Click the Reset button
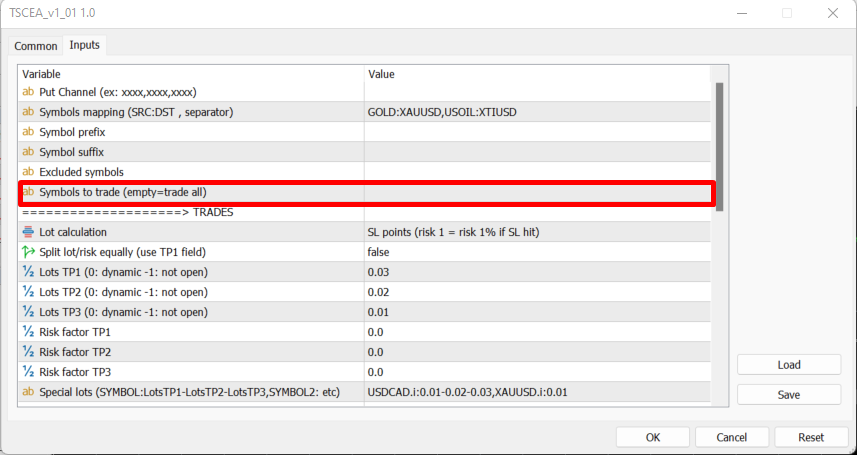The width and height of the screenshot is (857, 455). pos(811,437)
